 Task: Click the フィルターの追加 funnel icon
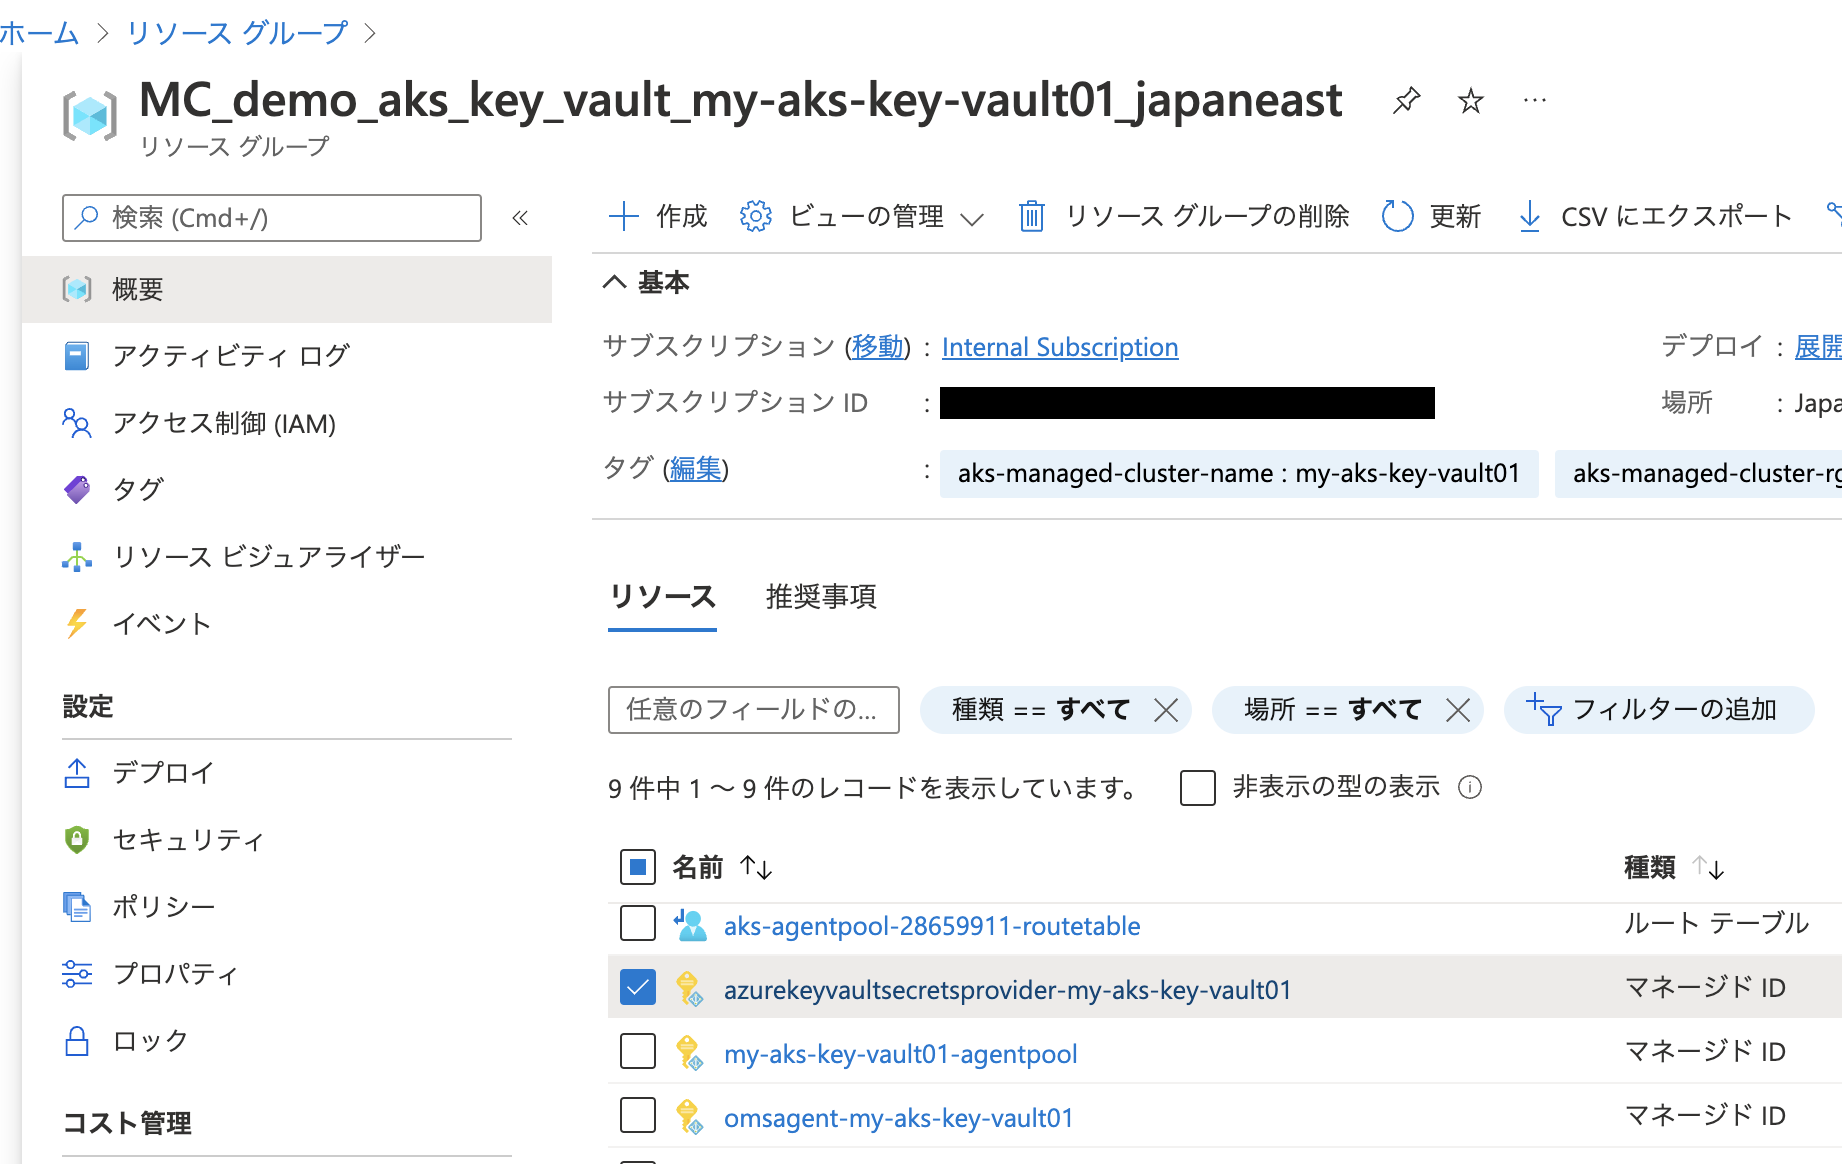[1544, 709]
